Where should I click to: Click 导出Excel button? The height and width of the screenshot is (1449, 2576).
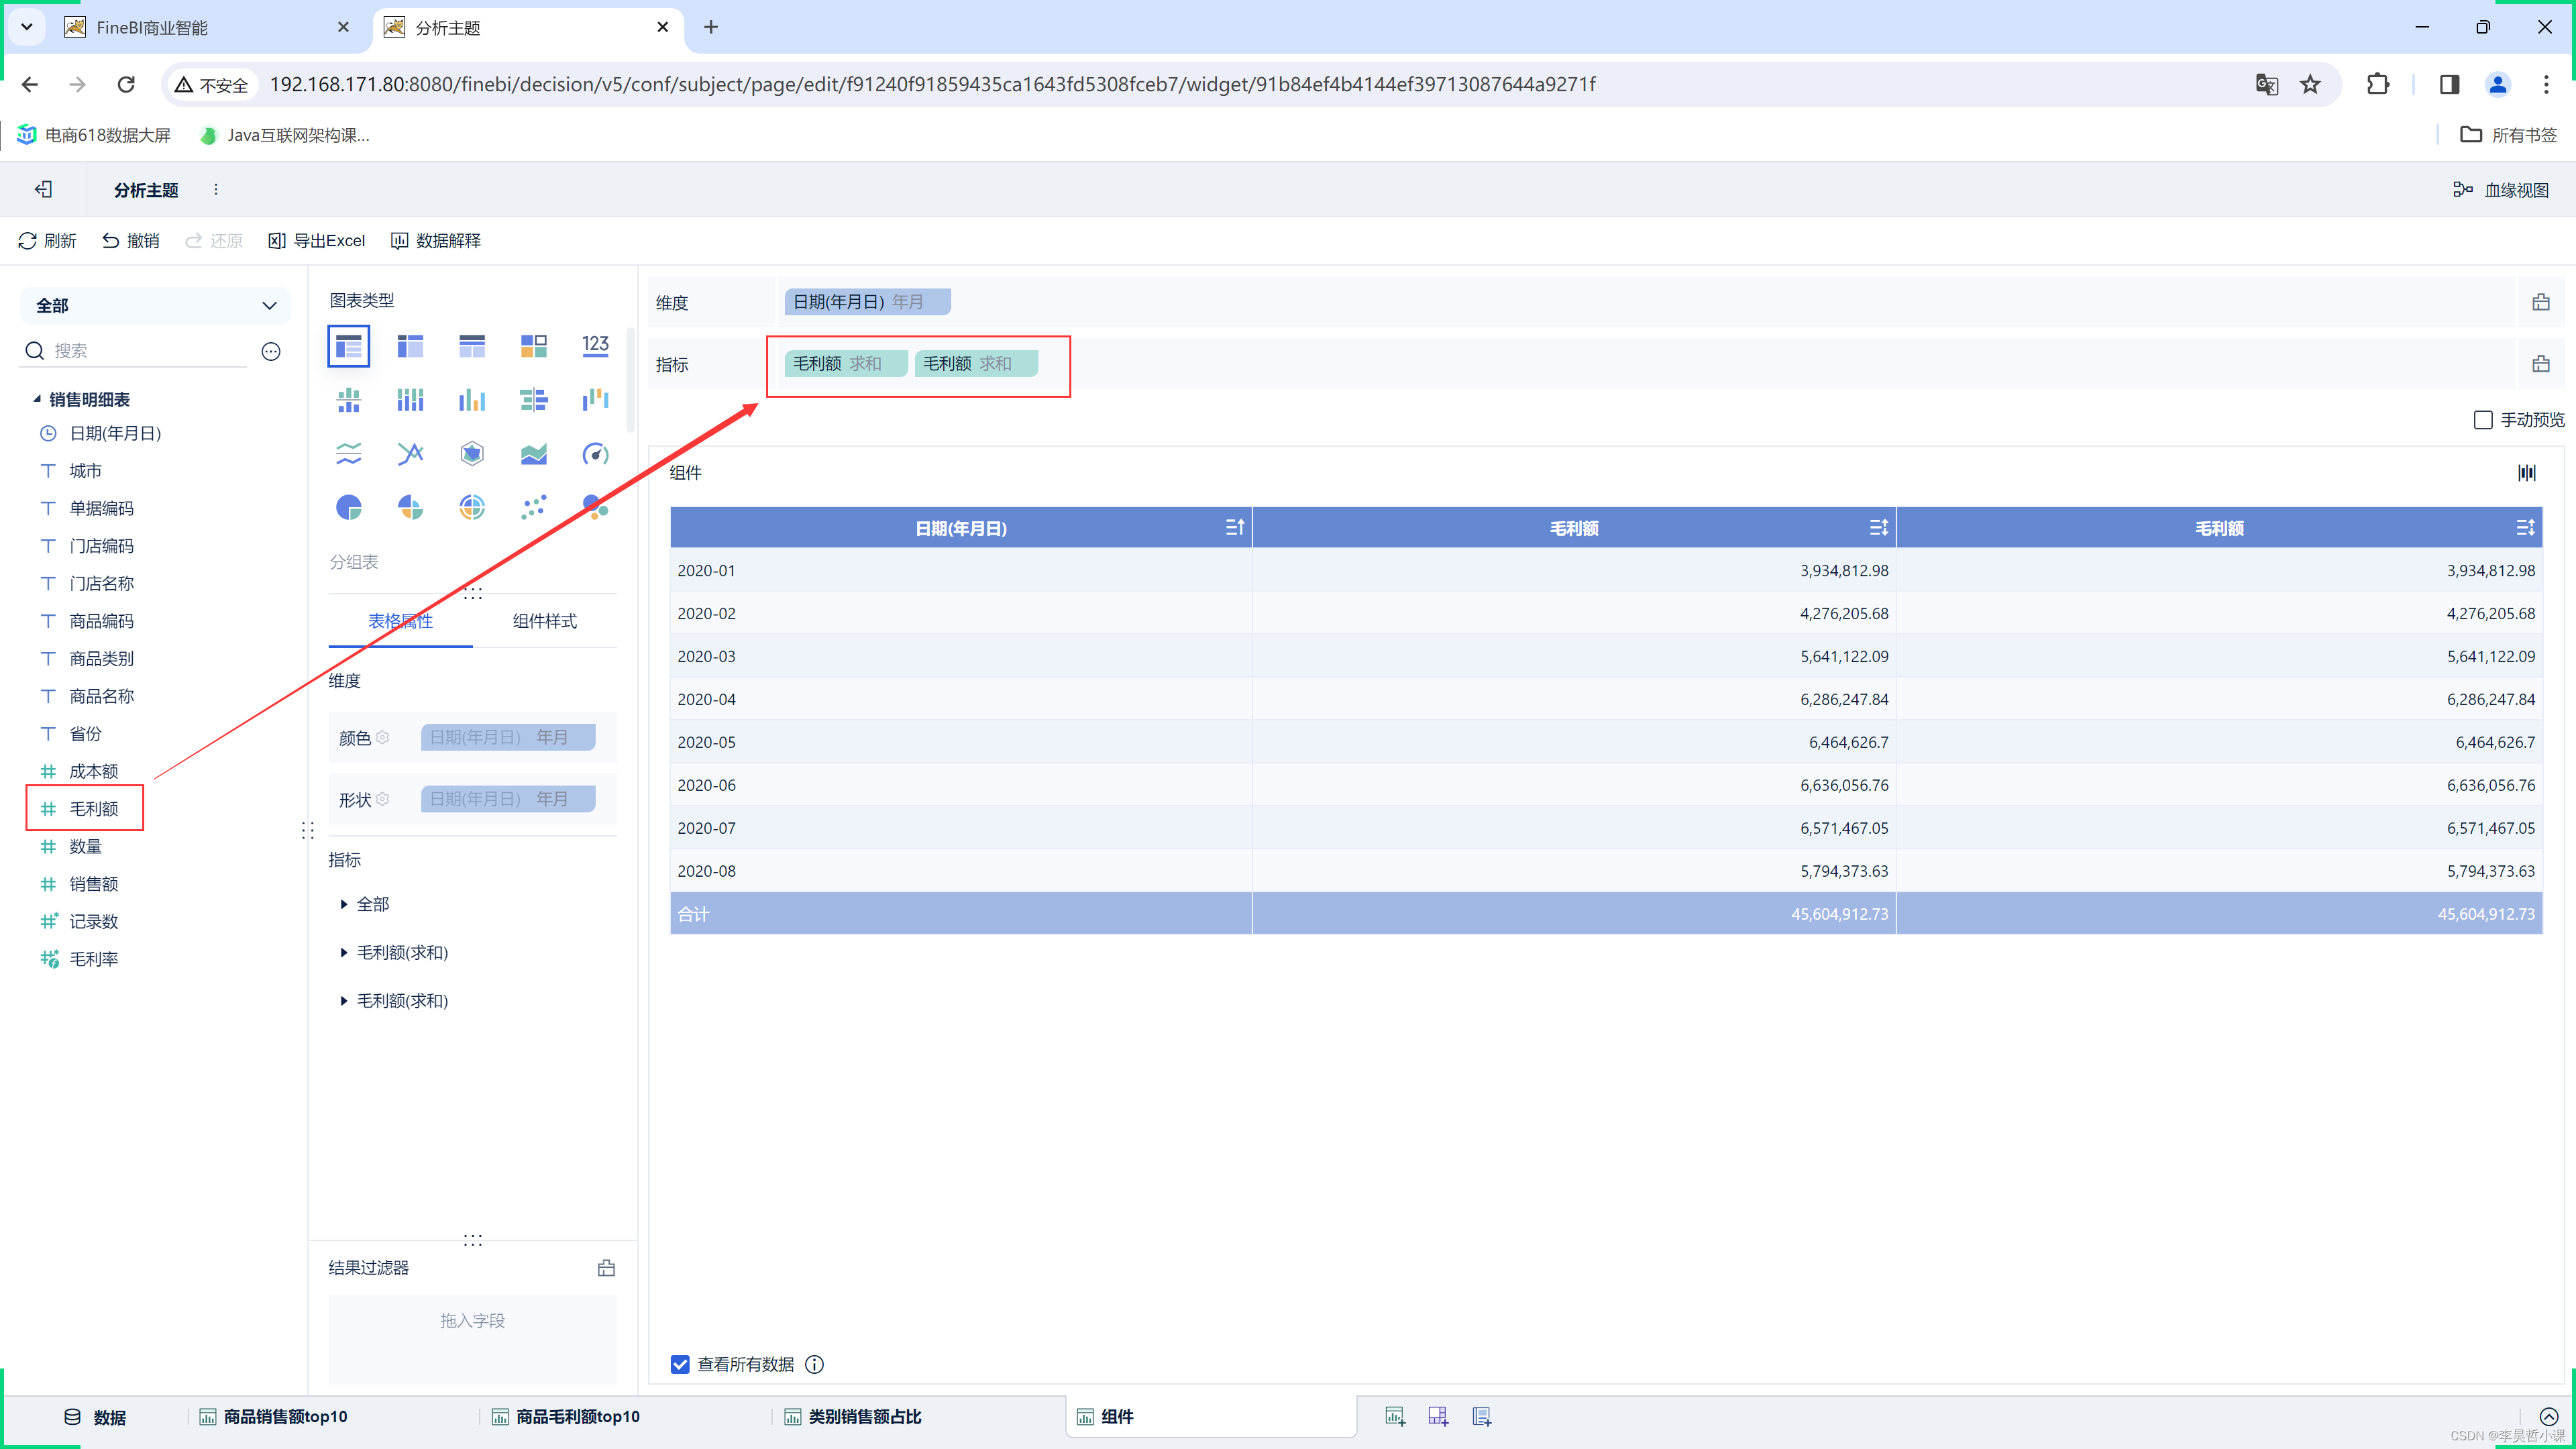pyautogui.click(x=317, y=241)
